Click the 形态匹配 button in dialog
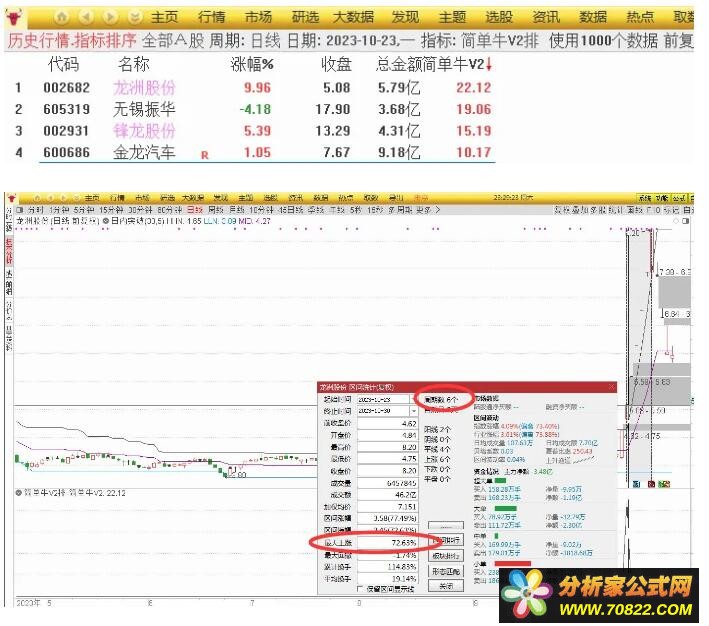Viewport: 709px width, 626px height. point(446,571)
